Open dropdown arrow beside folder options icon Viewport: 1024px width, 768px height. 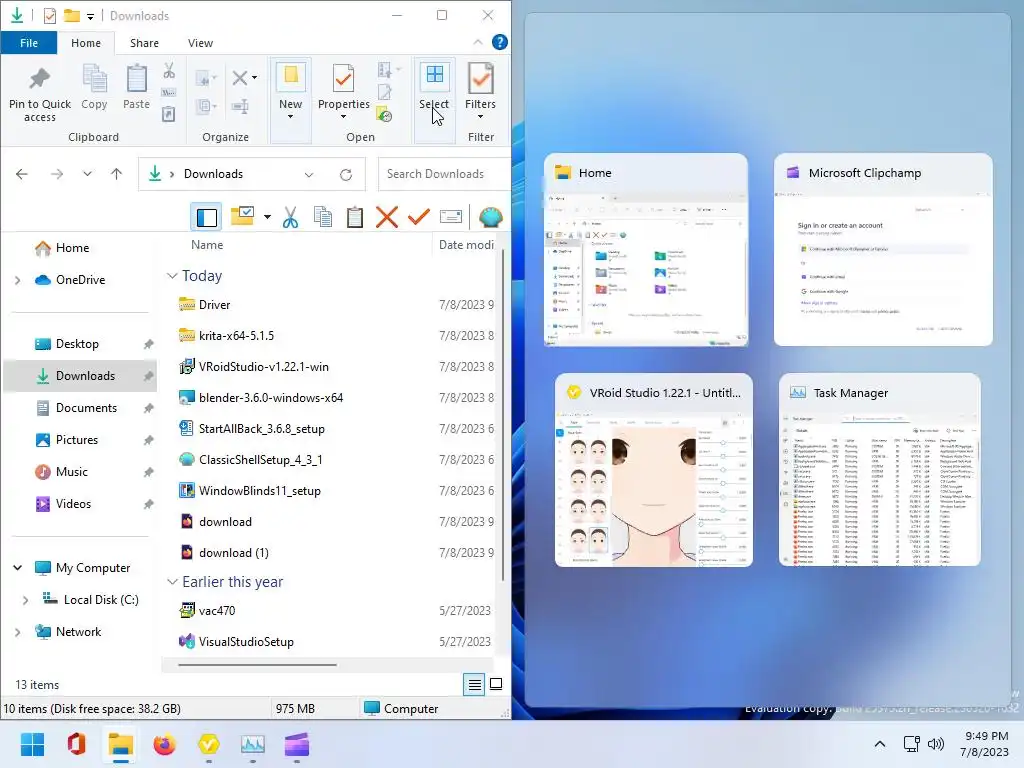click(267, 217)
